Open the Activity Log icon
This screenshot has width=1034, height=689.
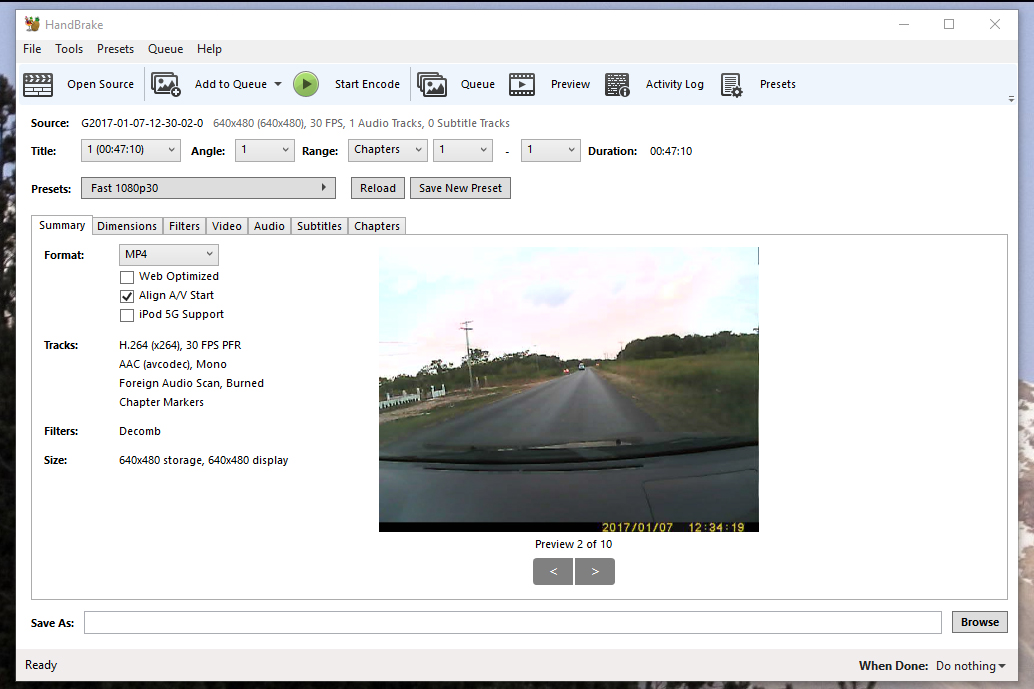point(617,85)
